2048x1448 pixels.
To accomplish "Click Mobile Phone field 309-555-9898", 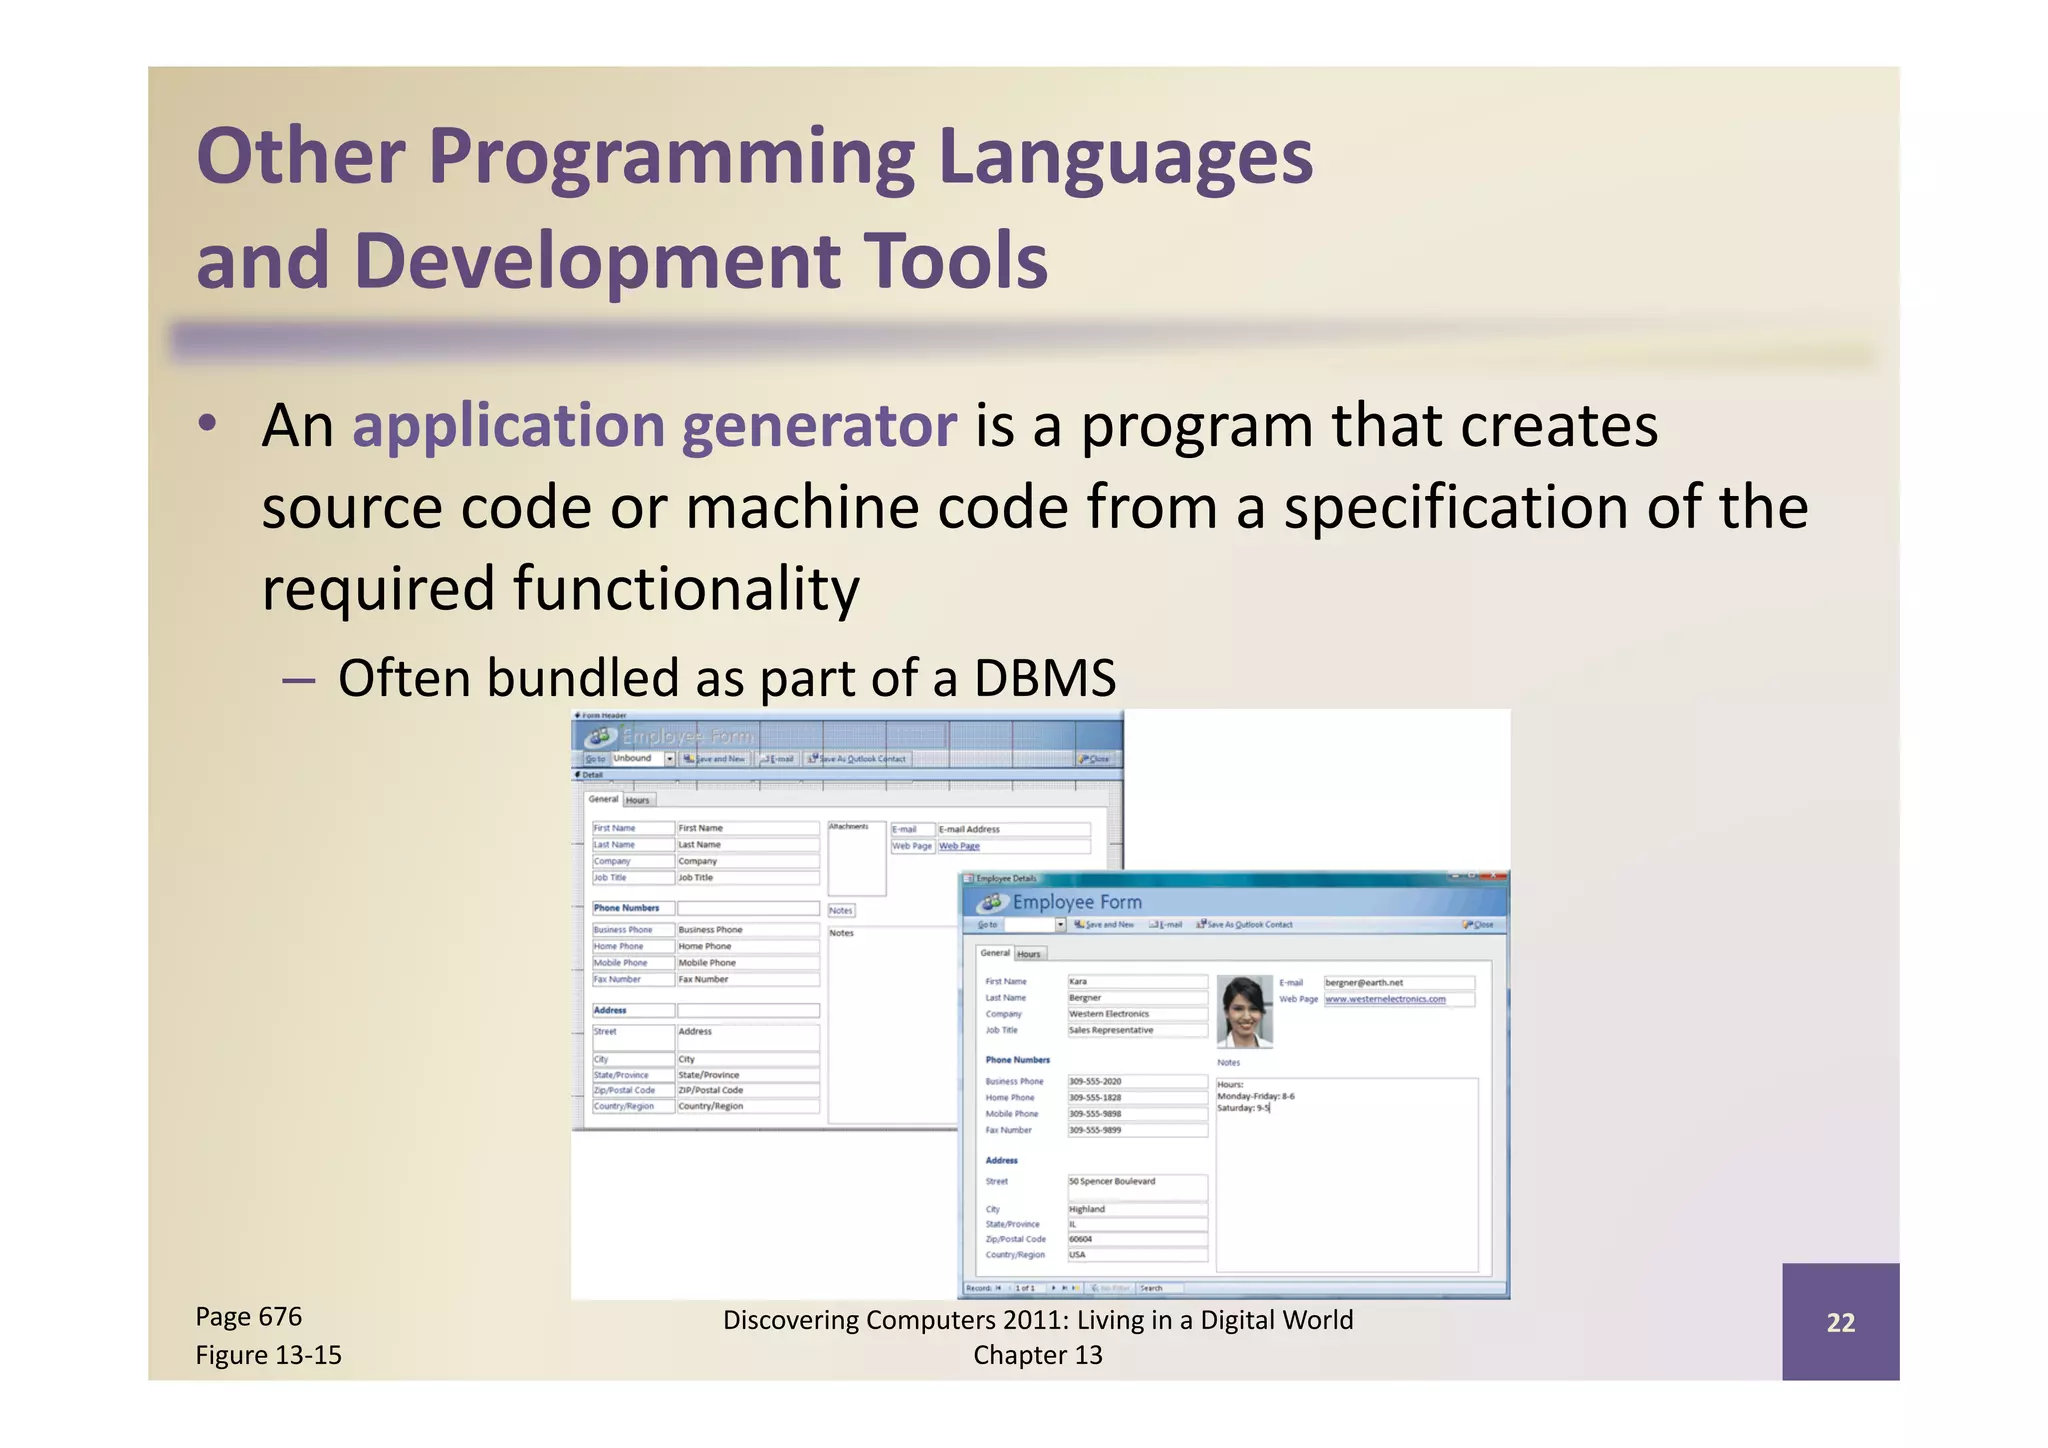I will tap(1137, 1114).
